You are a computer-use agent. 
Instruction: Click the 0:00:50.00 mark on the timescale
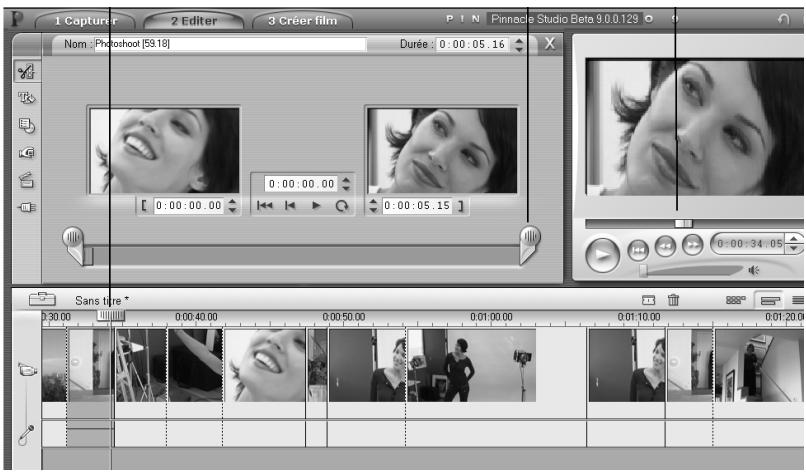tap(343, 317)
